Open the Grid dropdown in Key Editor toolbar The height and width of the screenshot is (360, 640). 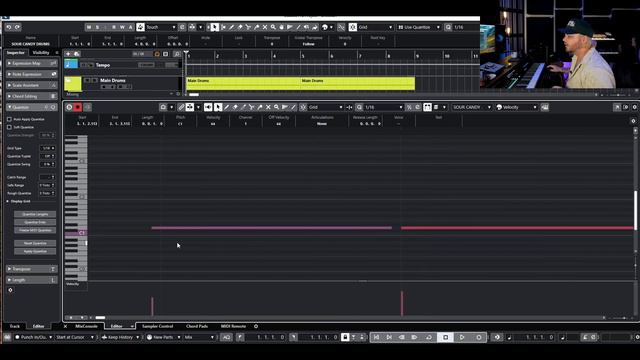325,107
